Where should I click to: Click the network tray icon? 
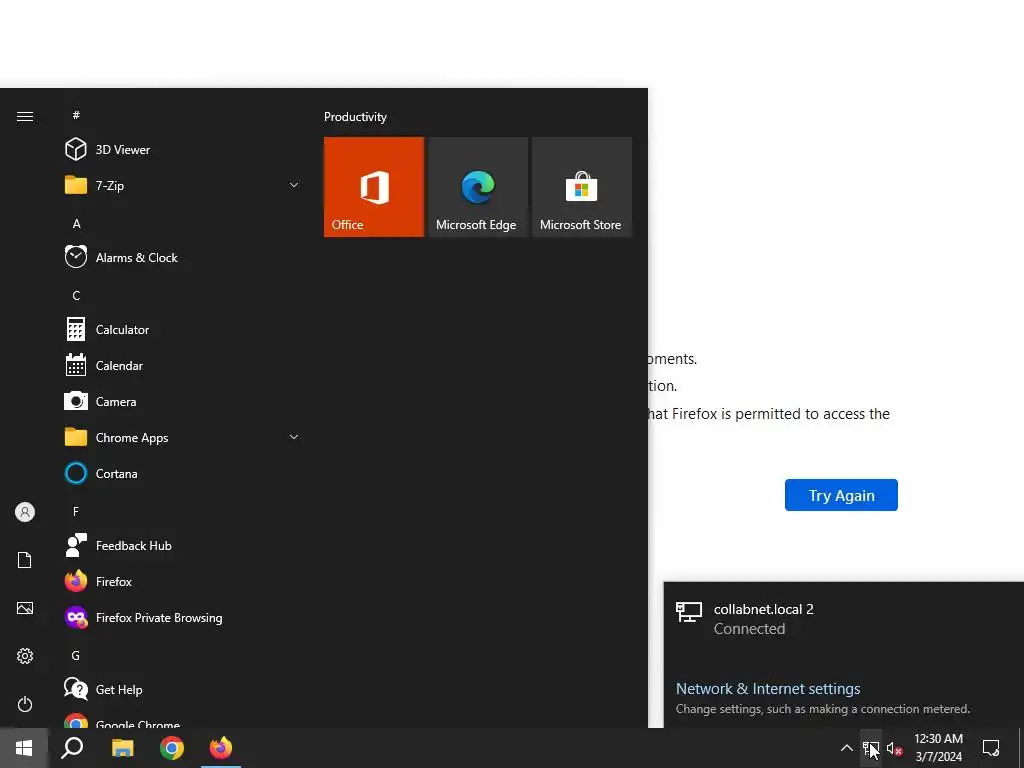[x=871, y=748]
